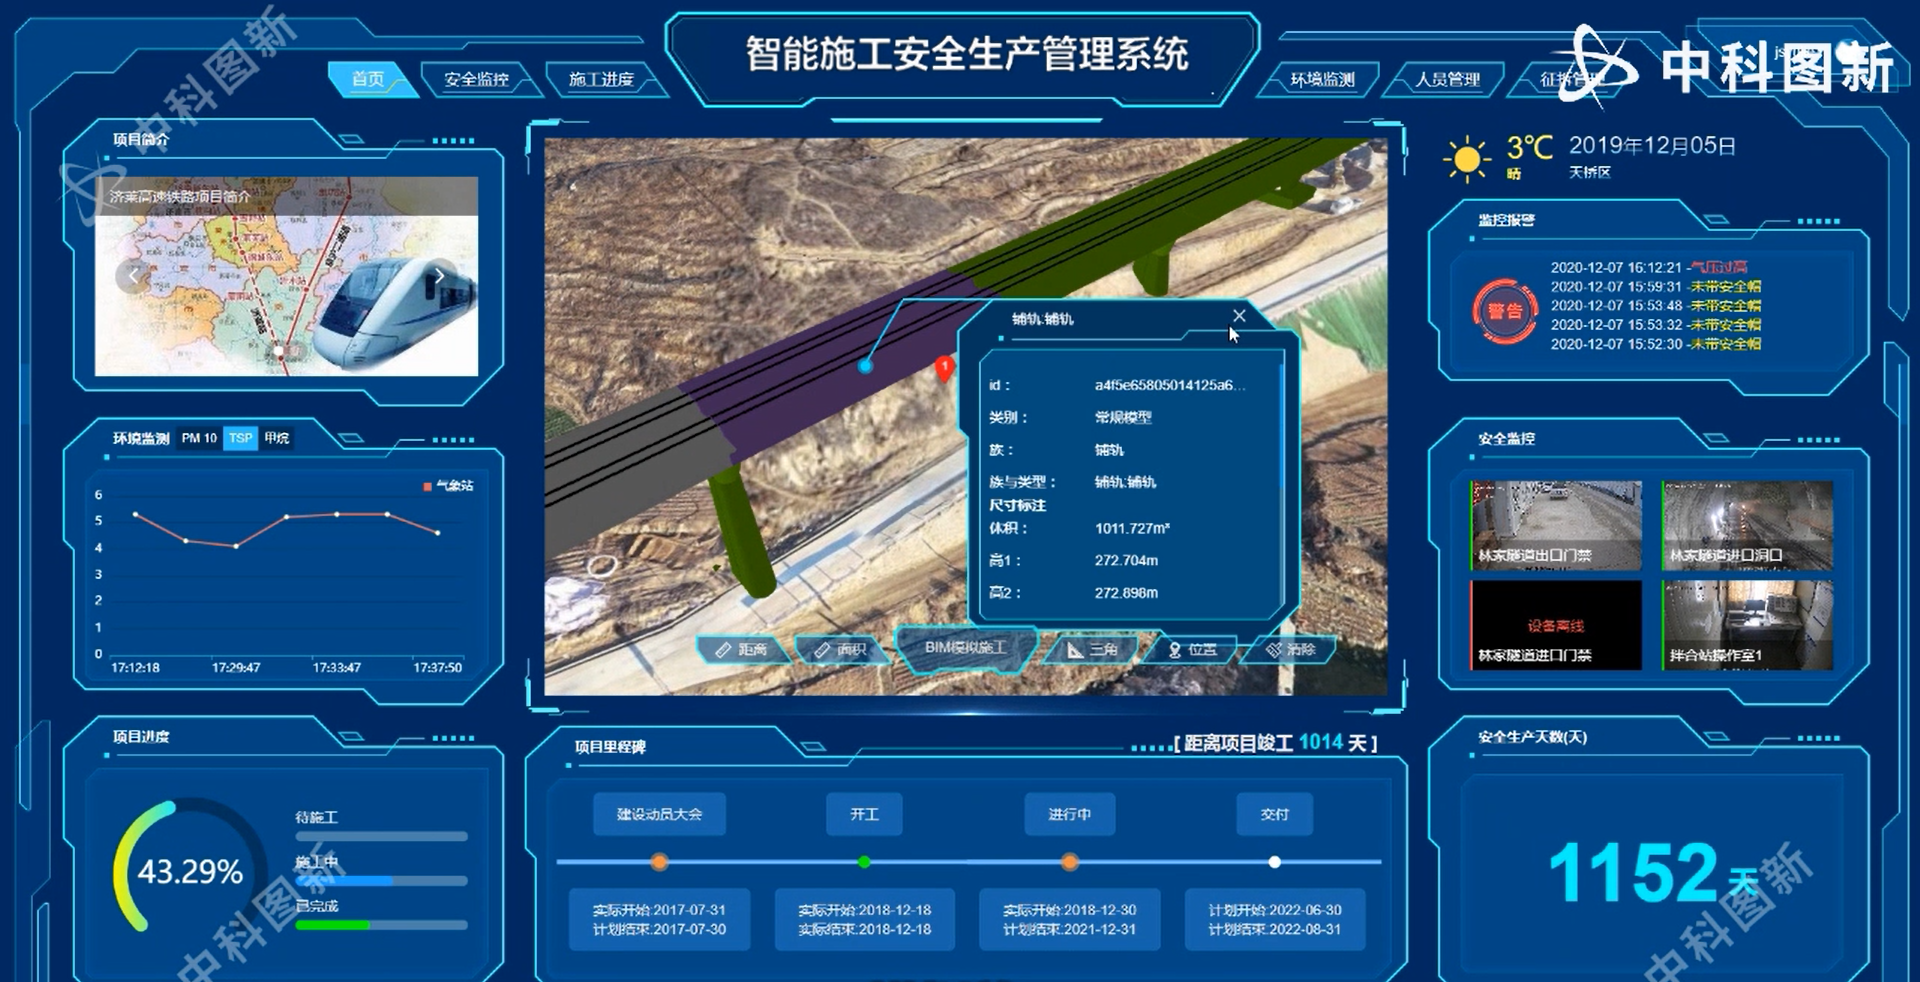Click the 1152天 safe days counter
The image size is (1920, 982).
[x=1652, y=872]
